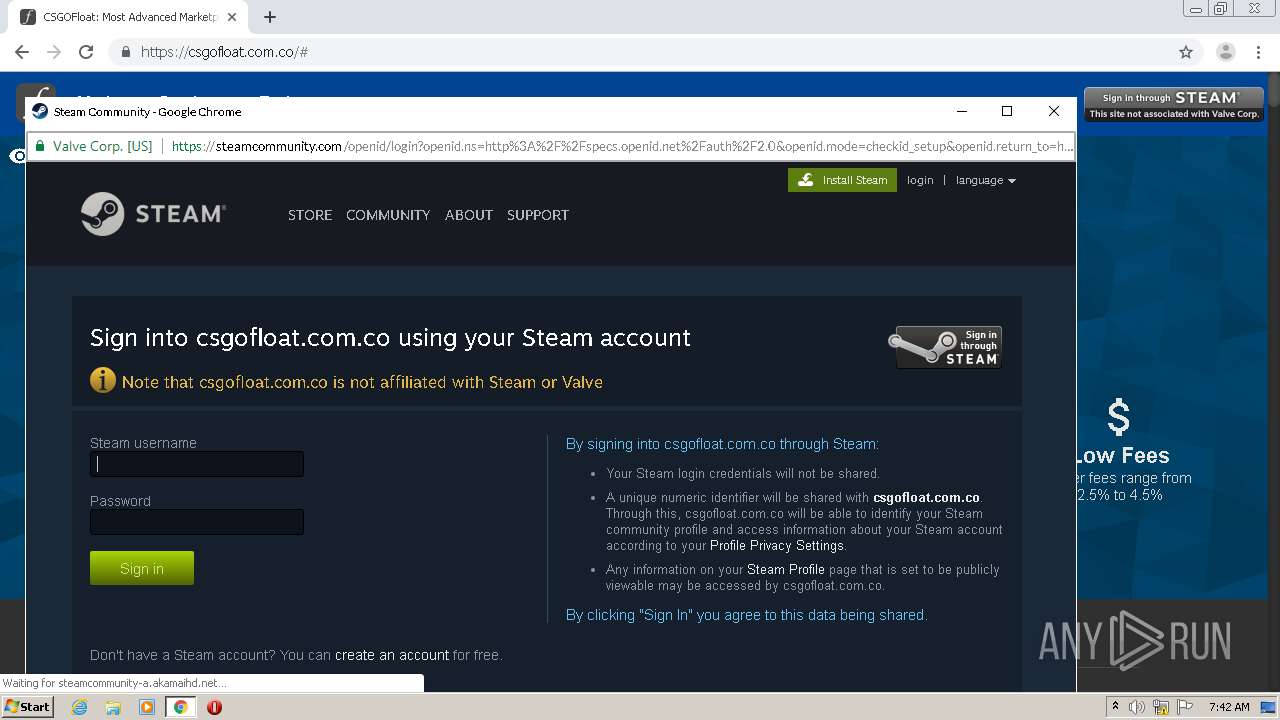Screen dimensions: 1280x720
Task: Click the Chrome taskbar icon
Action: [181, 707]
